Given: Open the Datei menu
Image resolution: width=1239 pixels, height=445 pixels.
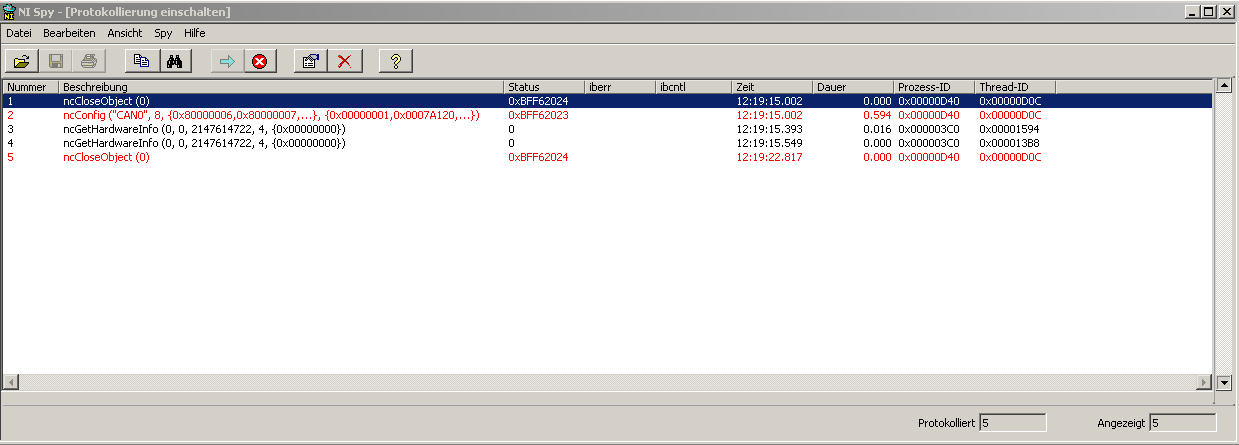Looking at the screenshot, I should (19, 33).
